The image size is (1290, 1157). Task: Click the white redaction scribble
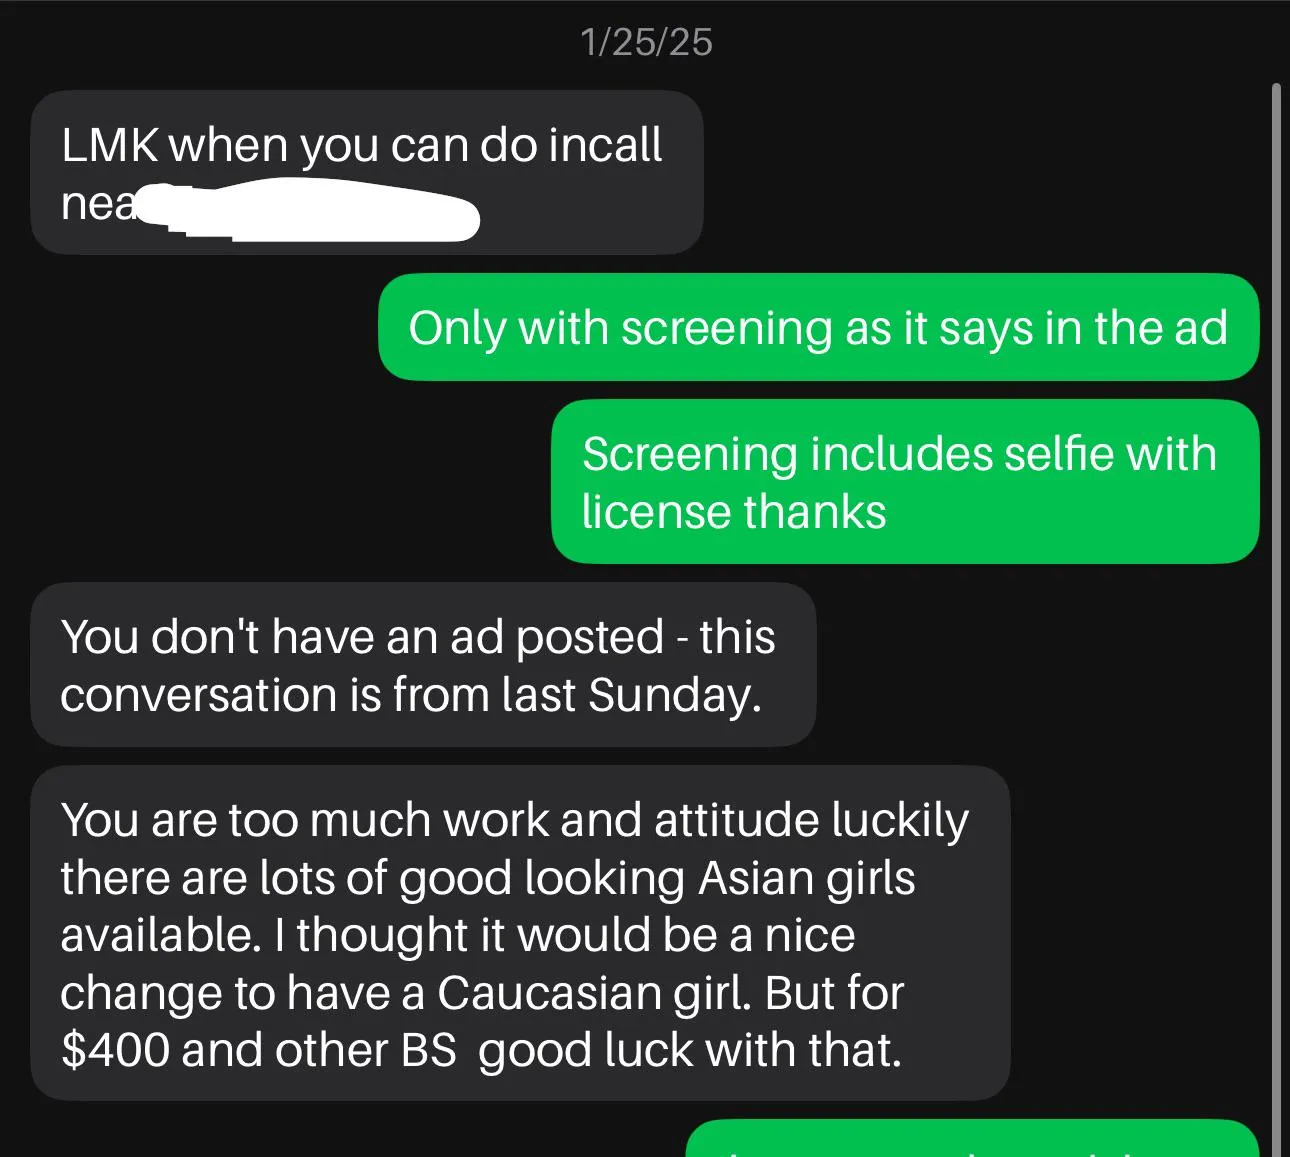pyautogui.click(x=308, y=211)
